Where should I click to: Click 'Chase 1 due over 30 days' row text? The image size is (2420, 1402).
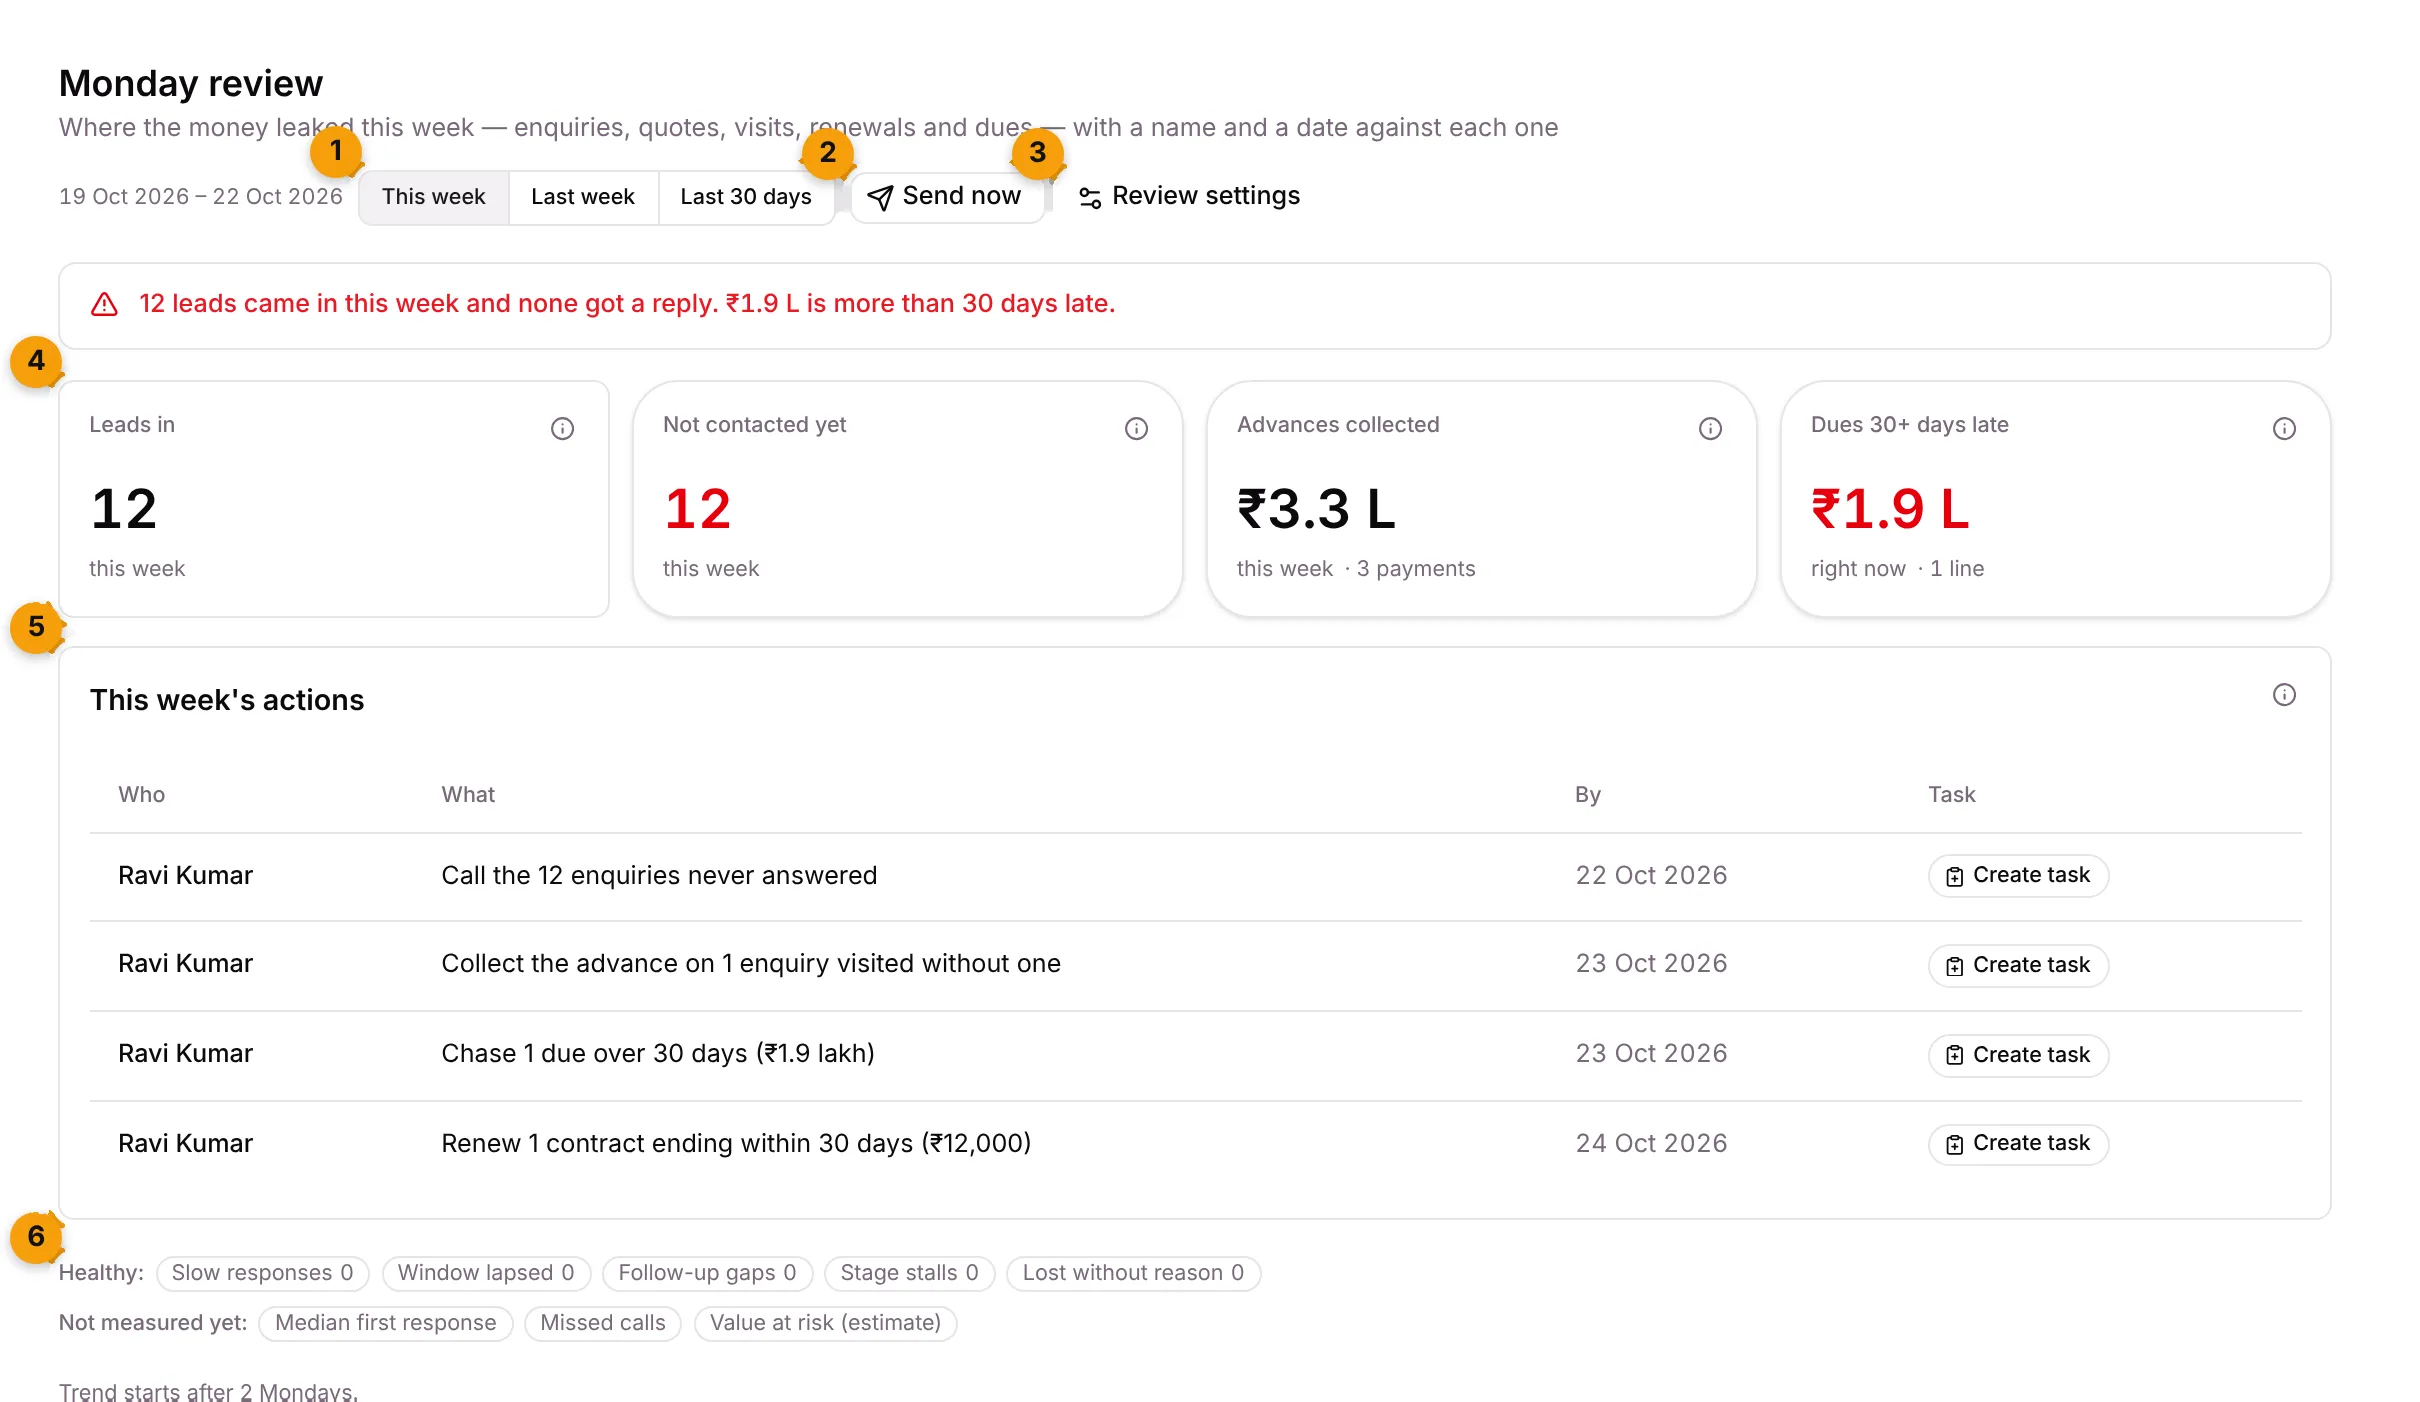[658, 1053]
